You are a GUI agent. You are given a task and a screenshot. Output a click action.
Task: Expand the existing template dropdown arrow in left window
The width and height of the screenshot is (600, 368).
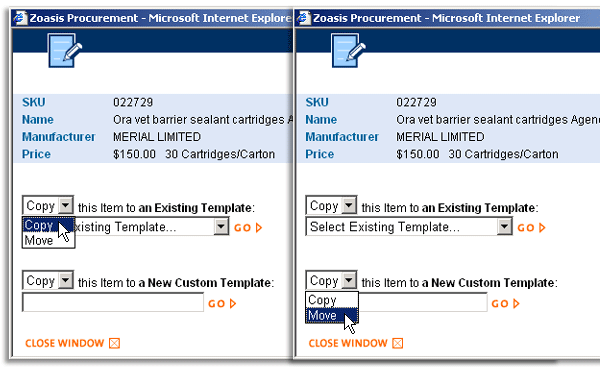[x=221, y=227]
